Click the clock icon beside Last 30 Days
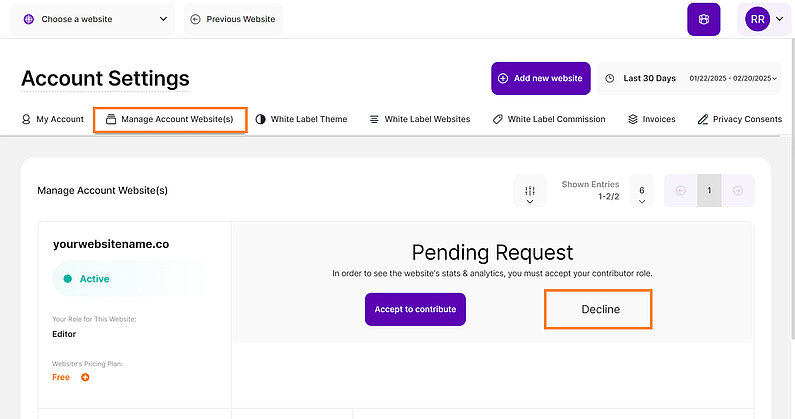The image size is (795, 419). point(609,78)
